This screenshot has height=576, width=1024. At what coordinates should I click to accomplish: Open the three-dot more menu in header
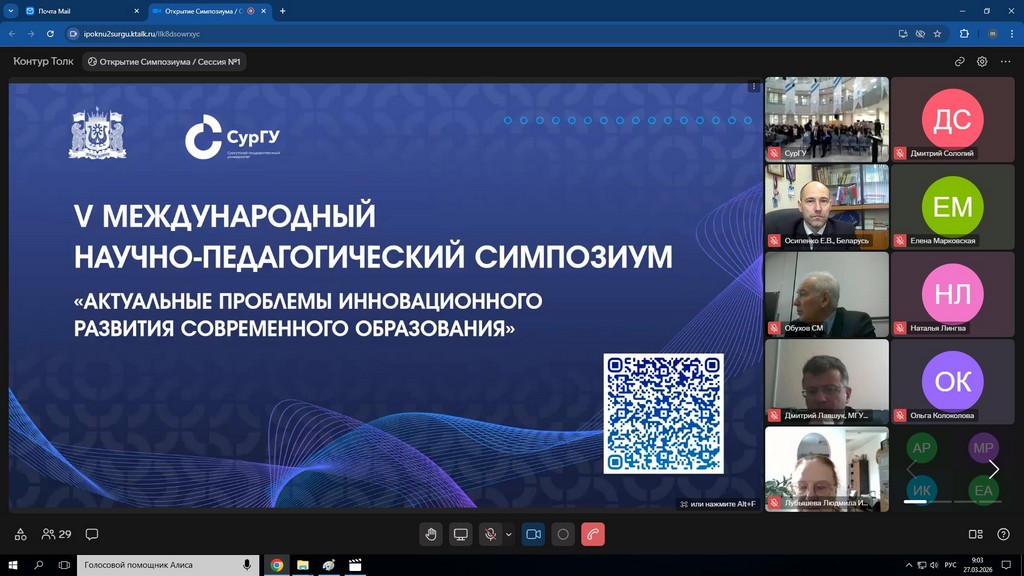click(x=1005, y=61)
